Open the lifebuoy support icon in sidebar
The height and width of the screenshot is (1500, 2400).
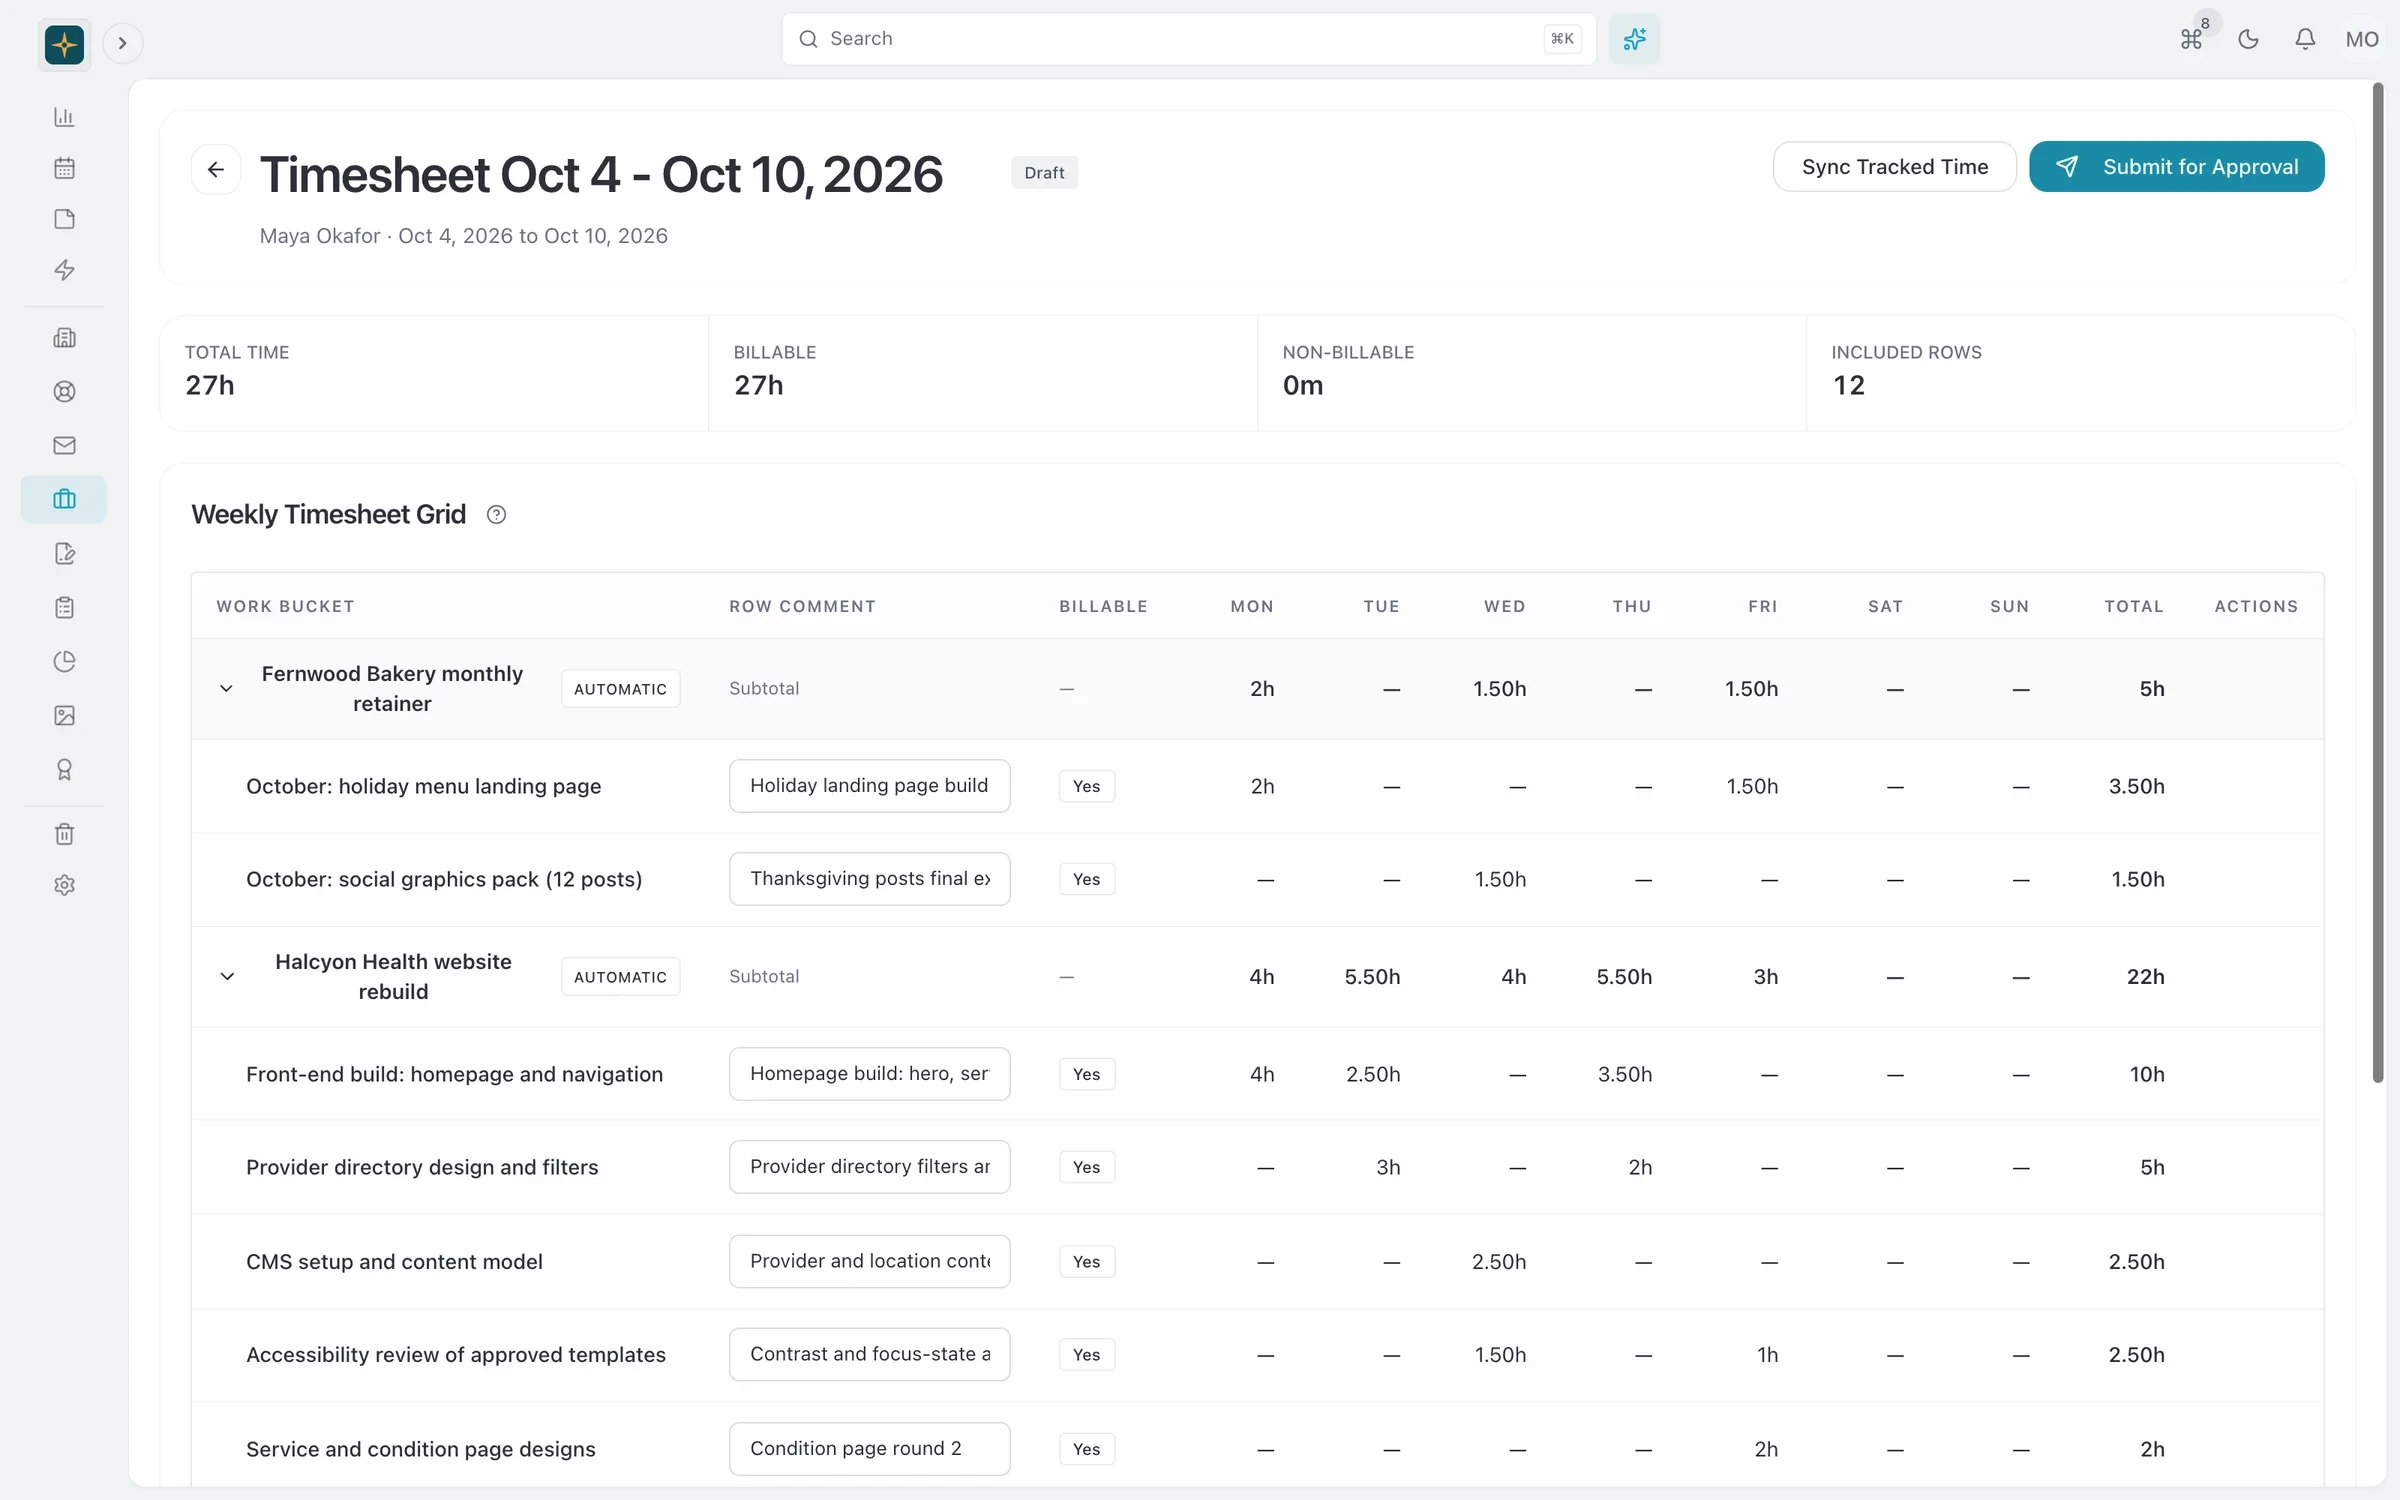(x=64, y=392)
